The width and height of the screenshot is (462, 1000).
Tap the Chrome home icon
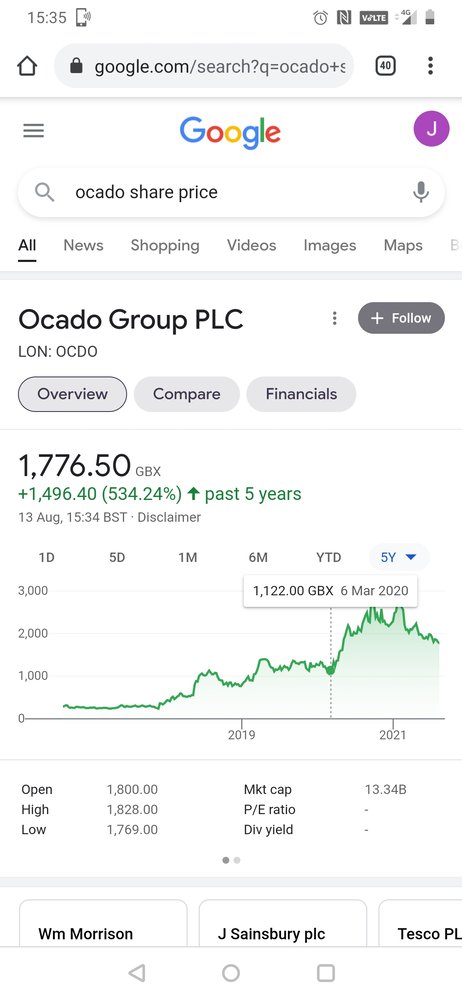click(27, 66)
